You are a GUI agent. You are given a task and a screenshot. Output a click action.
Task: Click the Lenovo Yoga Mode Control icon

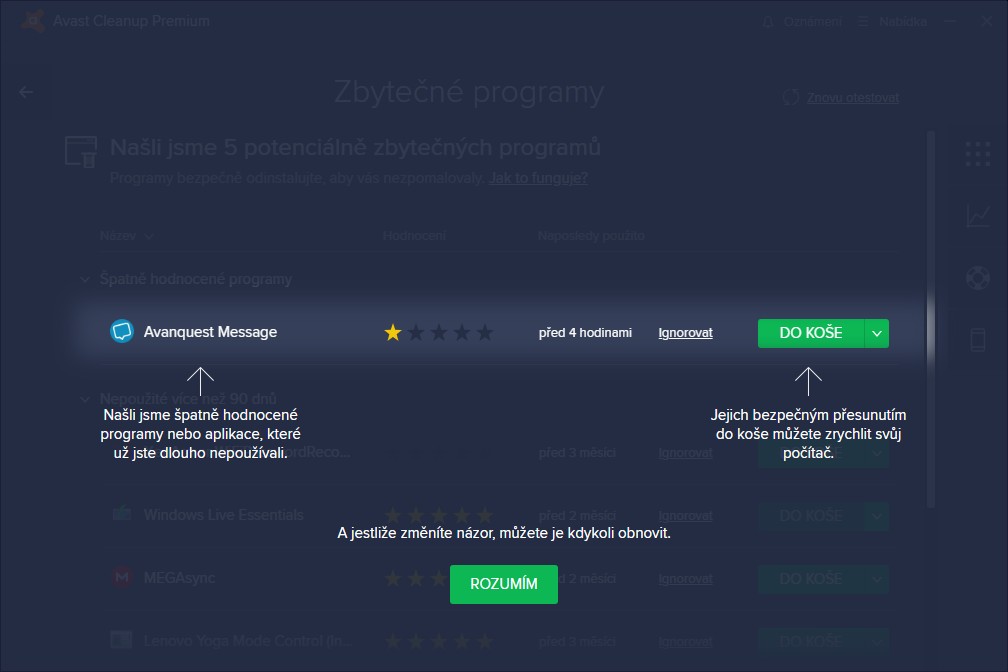point(122,640)
